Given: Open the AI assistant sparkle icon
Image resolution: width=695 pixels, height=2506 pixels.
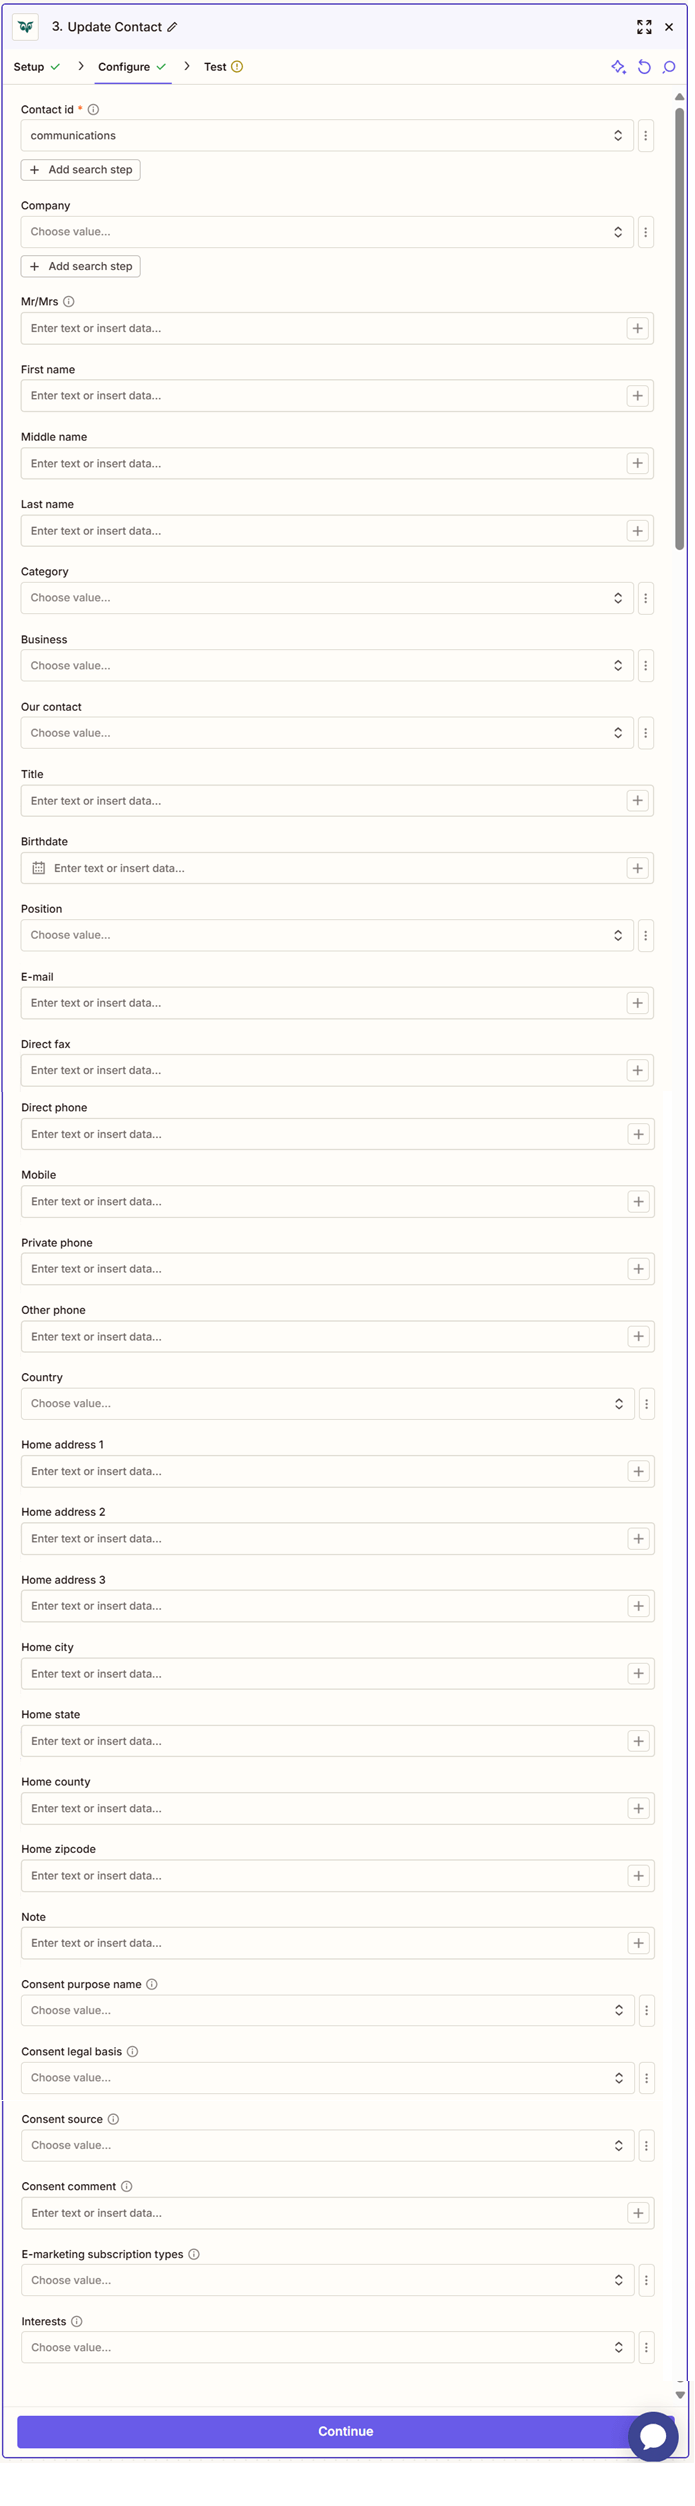Looking at the screenshot, I should 618,67.
